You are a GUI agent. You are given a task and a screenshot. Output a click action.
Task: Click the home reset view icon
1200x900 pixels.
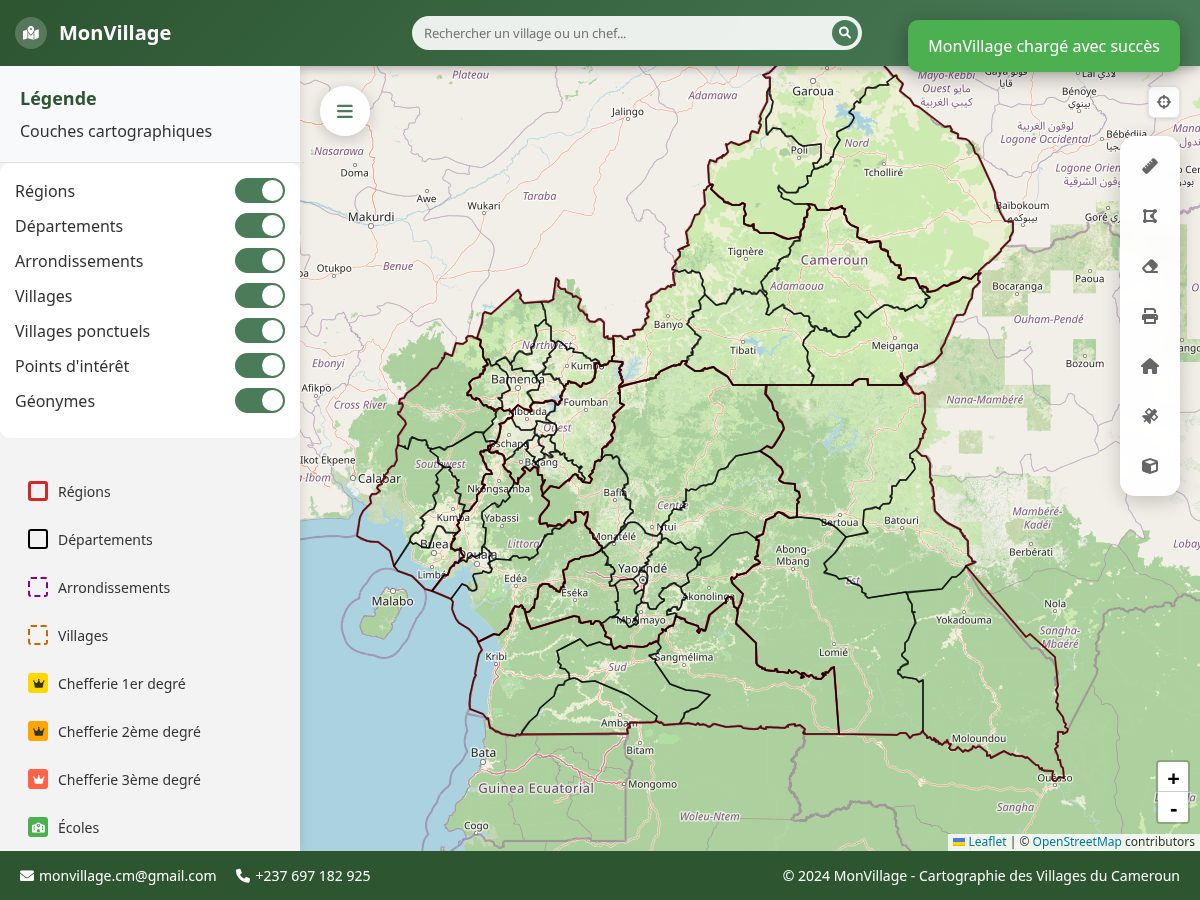point(1150,366)
